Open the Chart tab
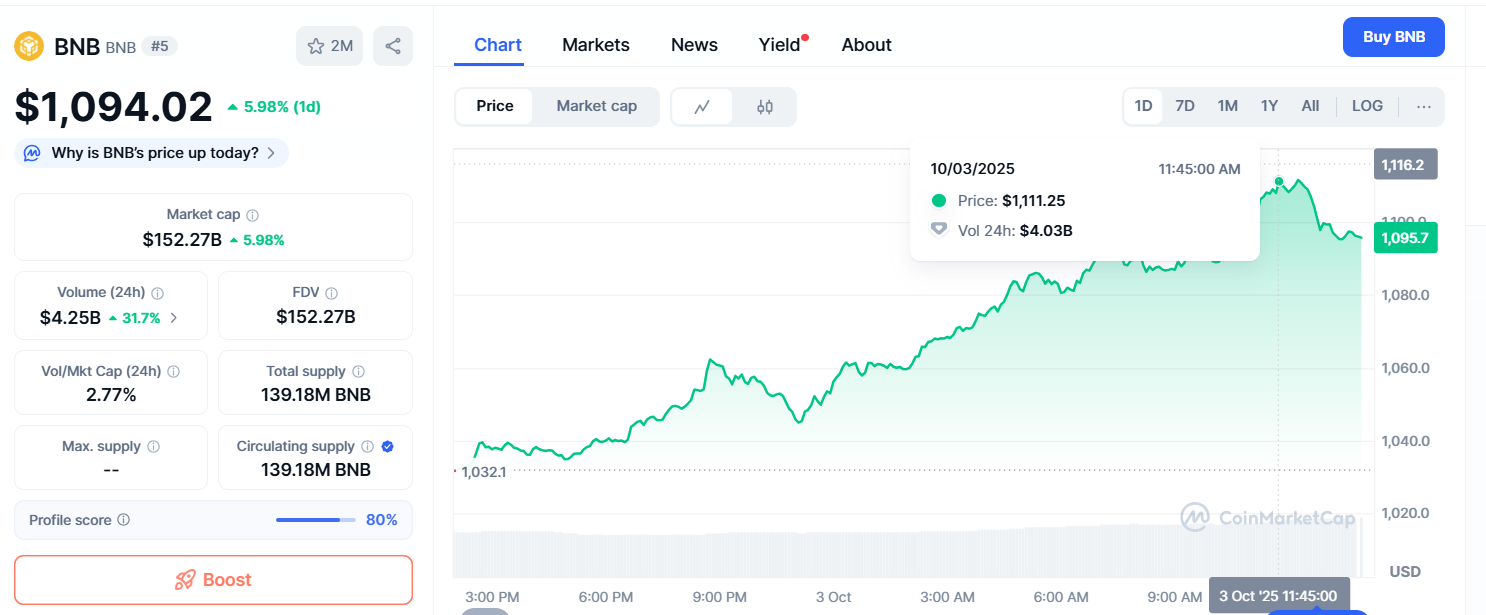The image size is (1486, 615). pos(498,45)
